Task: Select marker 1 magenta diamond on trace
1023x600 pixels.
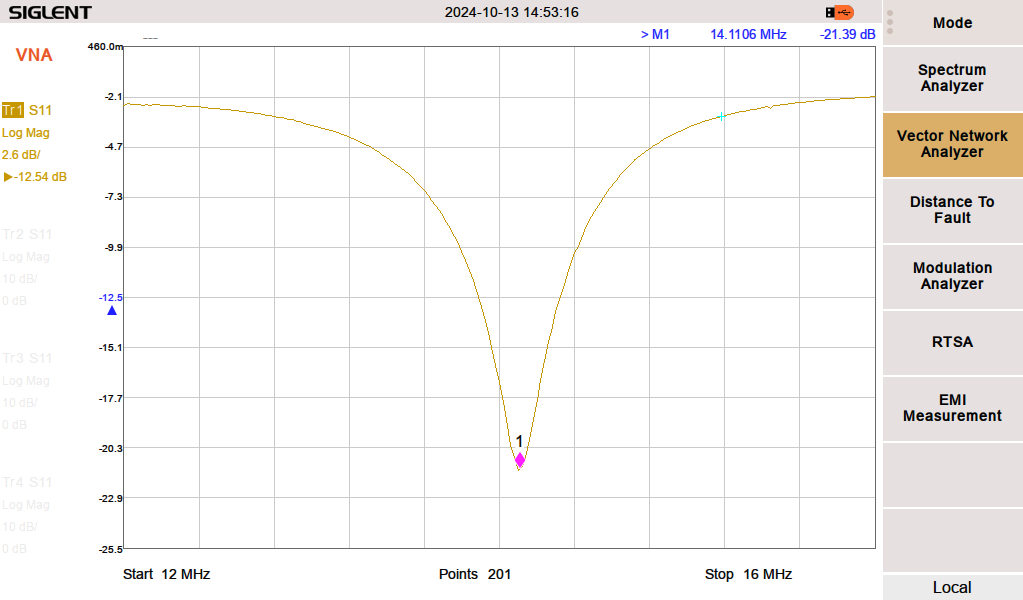Action: tap(520, 460)
